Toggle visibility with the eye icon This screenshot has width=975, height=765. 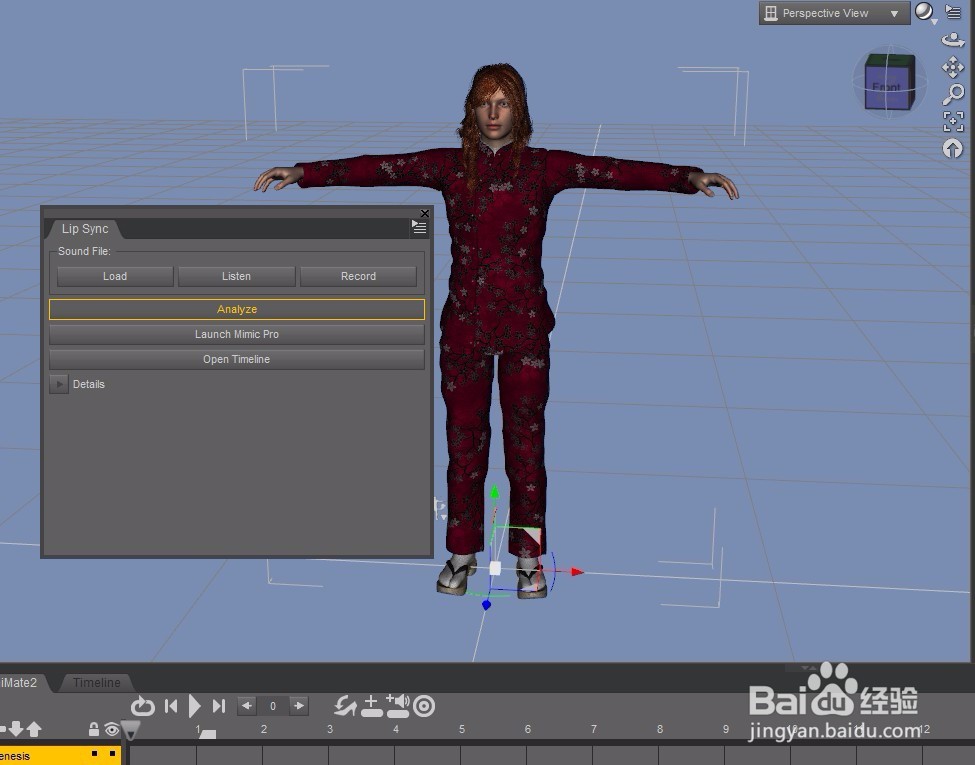point(110,729)
